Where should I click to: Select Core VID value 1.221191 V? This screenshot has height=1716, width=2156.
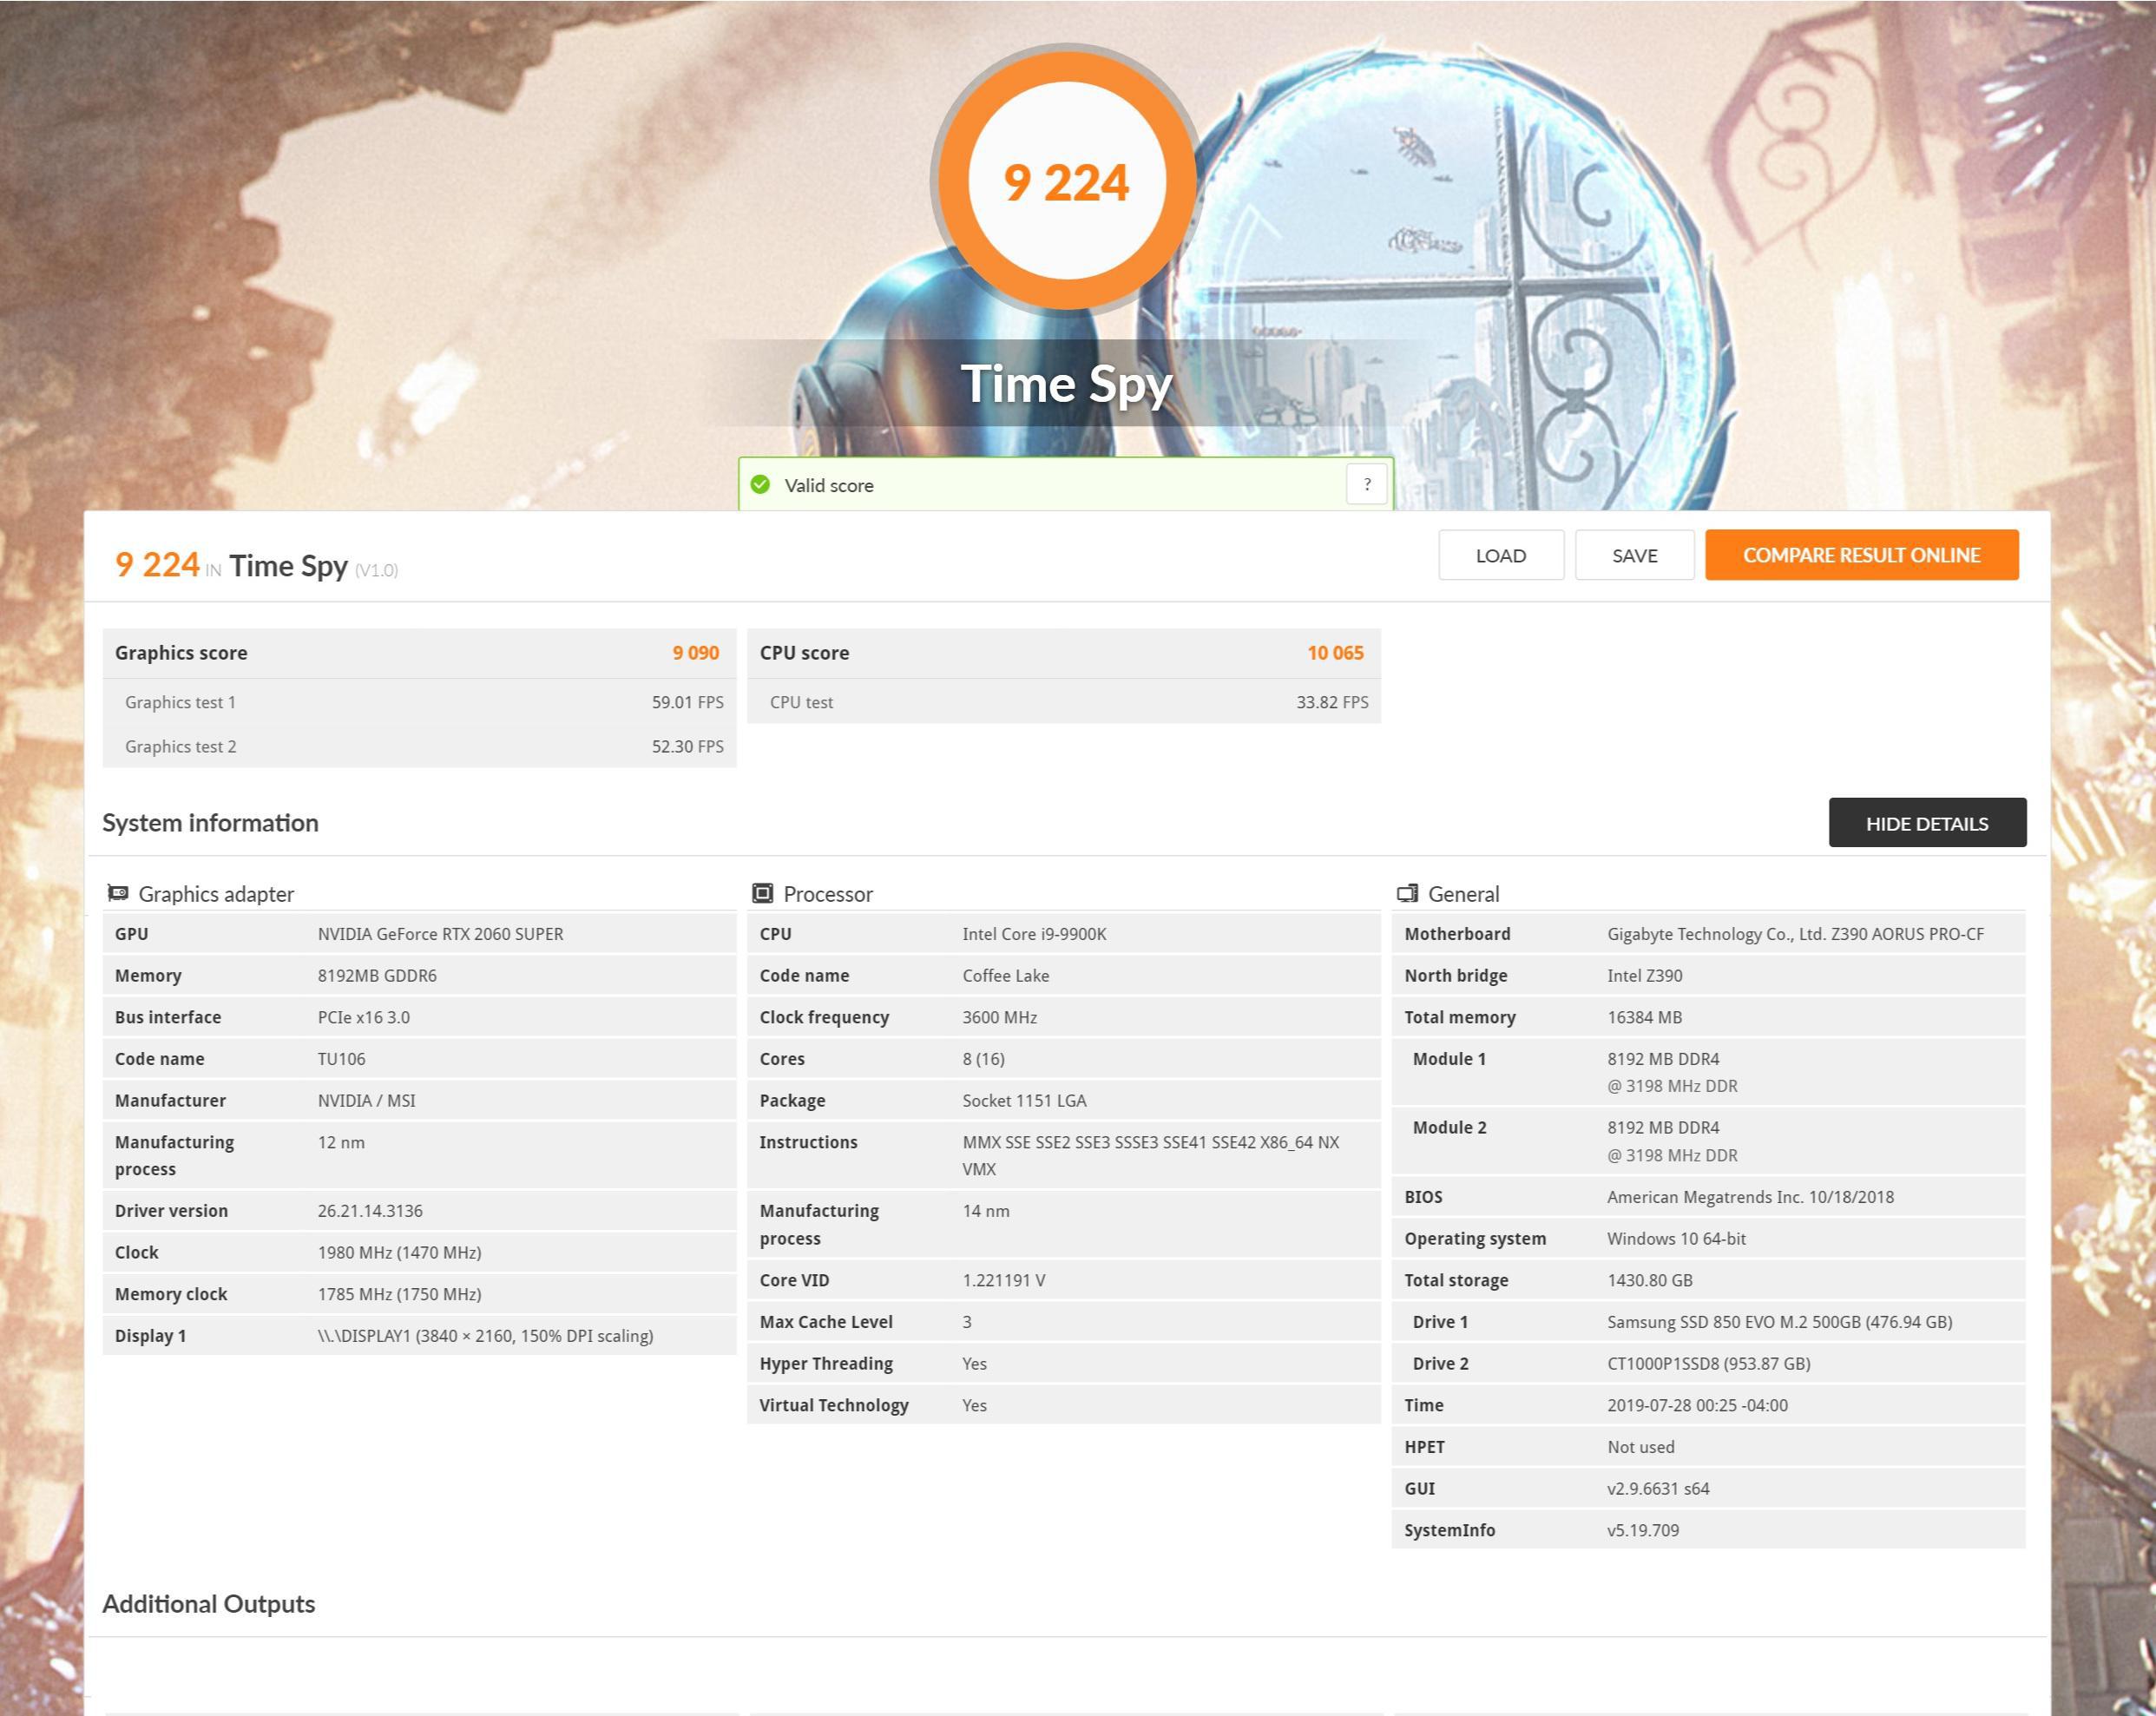pyautogui.click(x=1003, y=1280)
